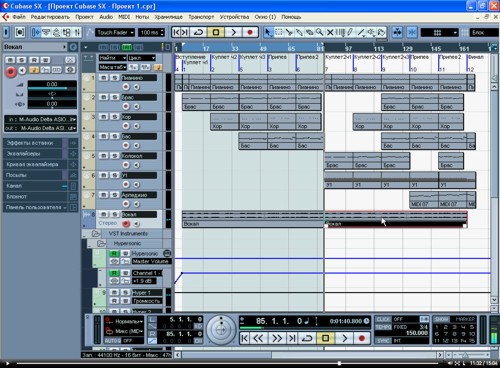Image resolution: width=500 pixels, height=368 pixels.
Task: Open the Найти locate dropdown
Action: tap(112, 58)
